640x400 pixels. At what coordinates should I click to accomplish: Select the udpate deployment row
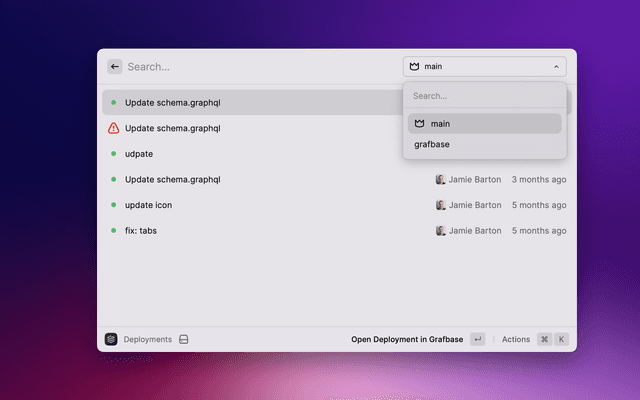pyautogui.click(x=250, y=154)
